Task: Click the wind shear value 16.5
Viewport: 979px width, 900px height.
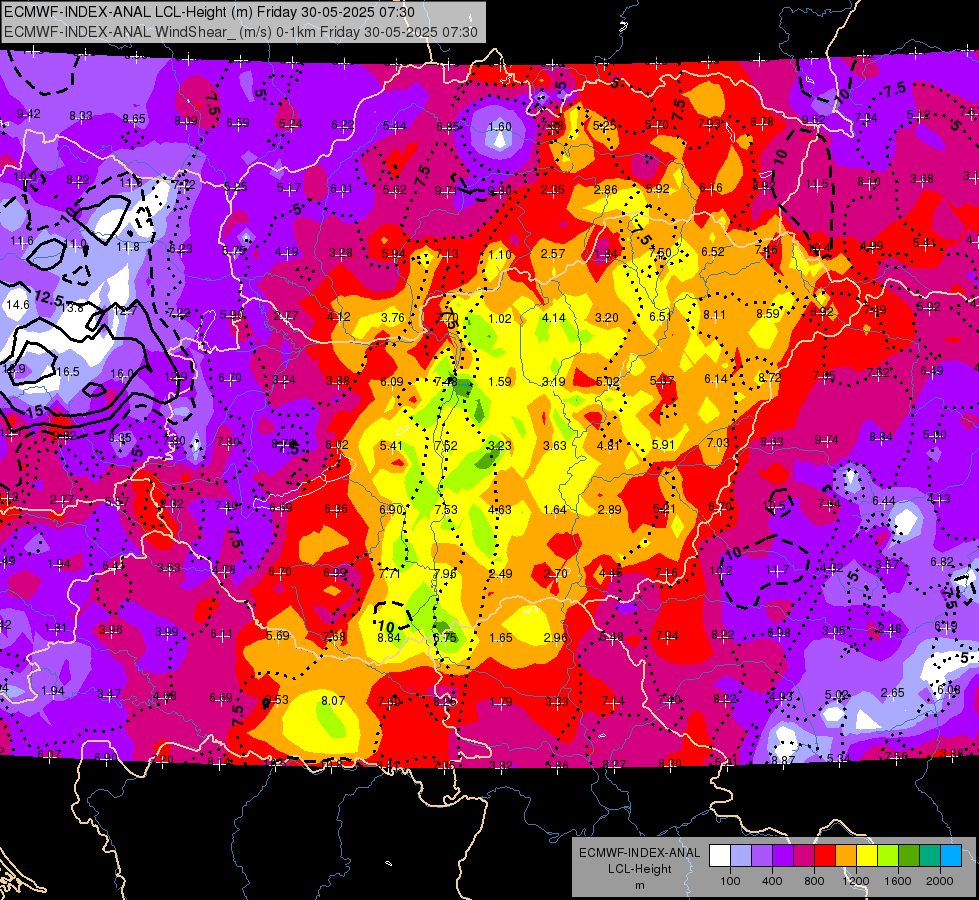Action: point(68,372)
